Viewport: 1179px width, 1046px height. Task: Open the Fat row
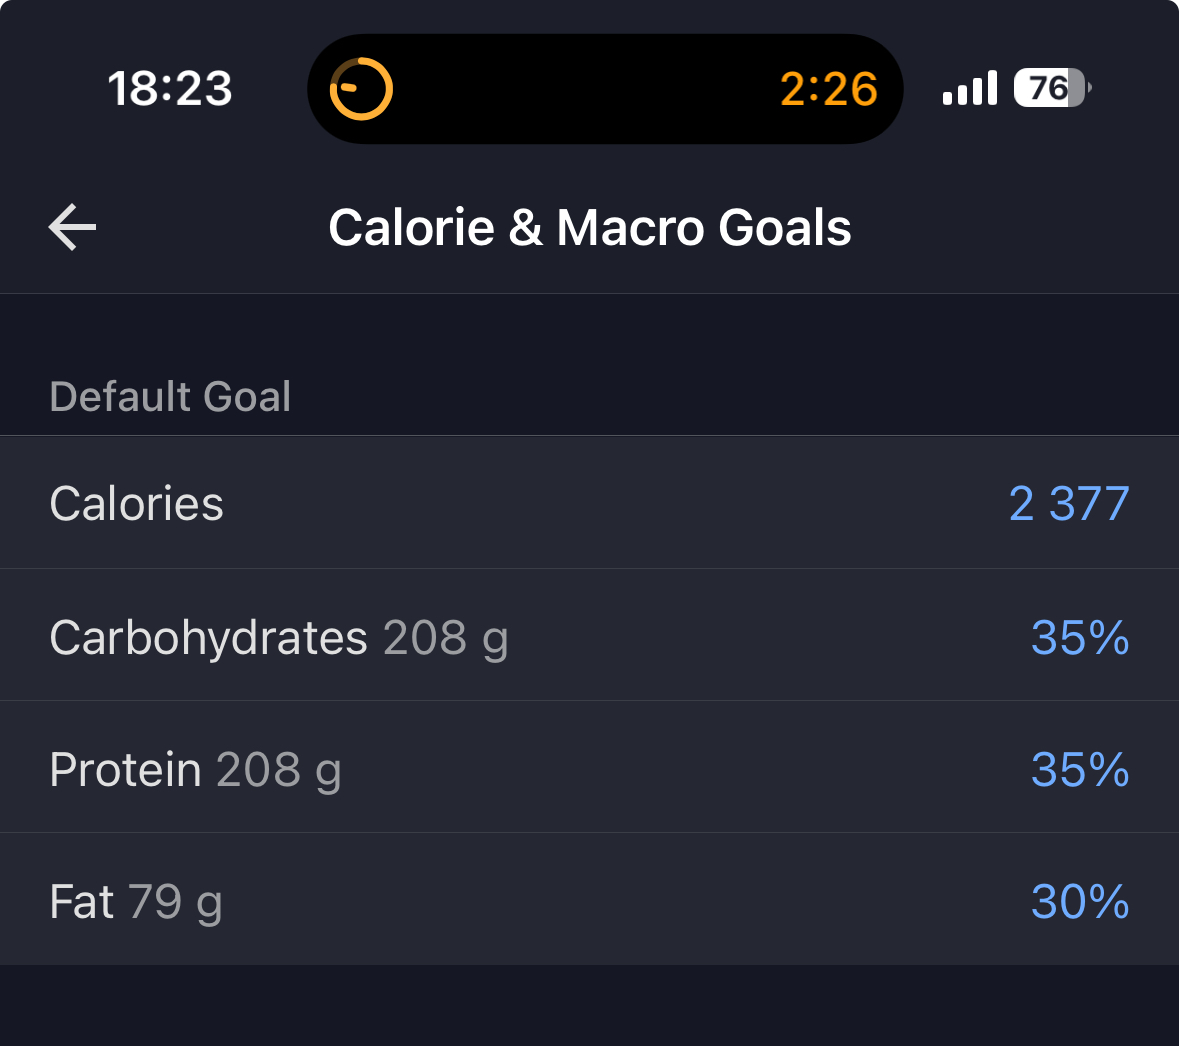590,899
